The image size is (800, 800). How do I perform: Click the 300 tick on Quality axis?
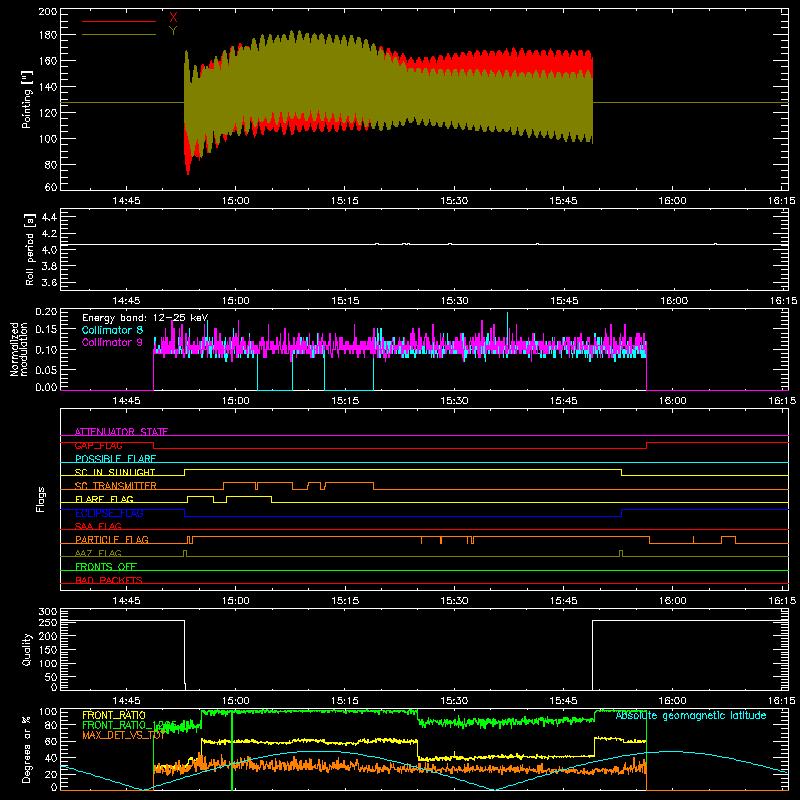(48, 612)
